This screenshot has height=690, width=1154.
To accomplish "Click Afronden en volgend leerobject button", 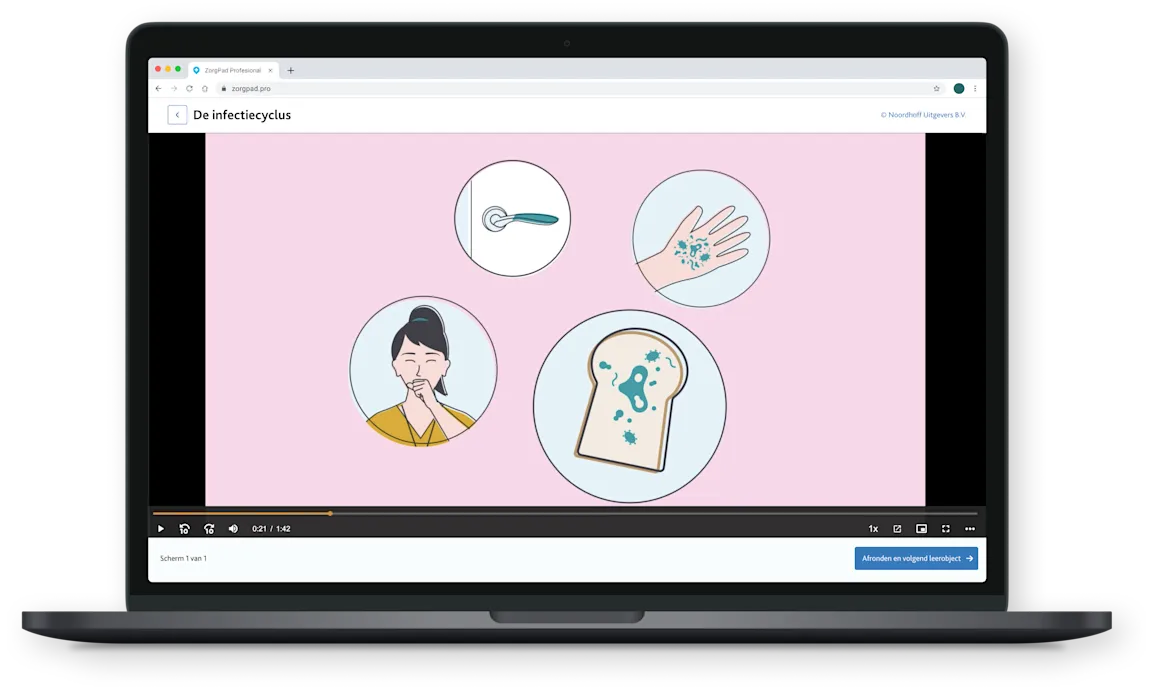I will point(916,558).
